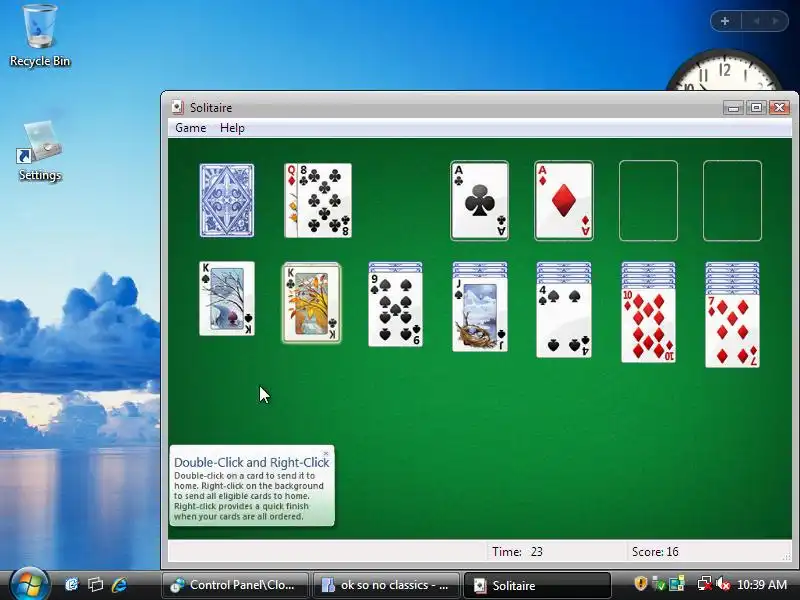The width and height of the screenshot is (800, 600).
Task: Click the Solitaire taskbar button
Action: coord(537,585)
